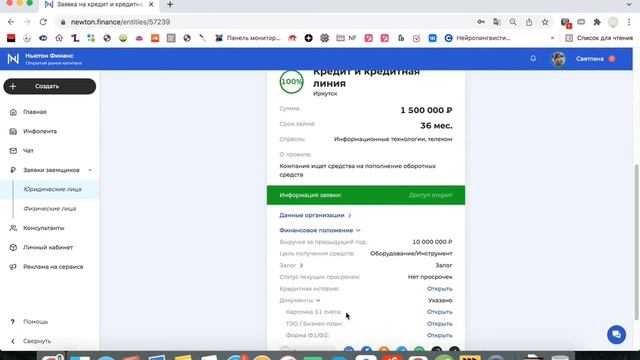This screenshot has width=640, height=360.
Task: Open Форма Ф1/Ф2 document
Action: (x=439, y=335)
